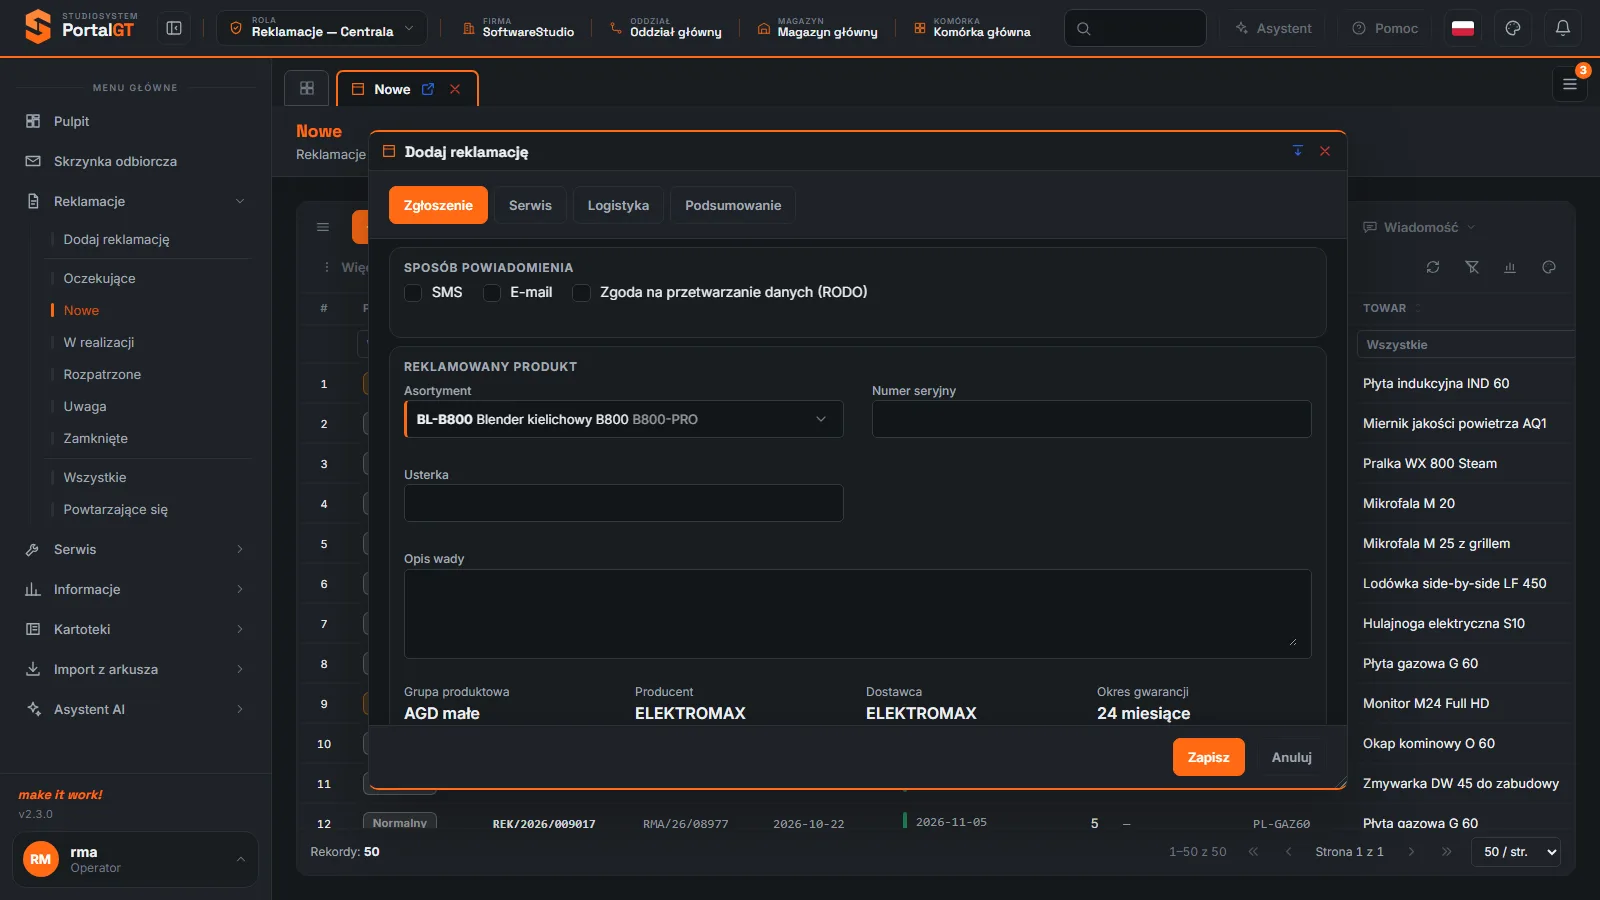The image size is (1600, 900).
Task: Switch to the Serwis tab
Action: coord(530,205)
